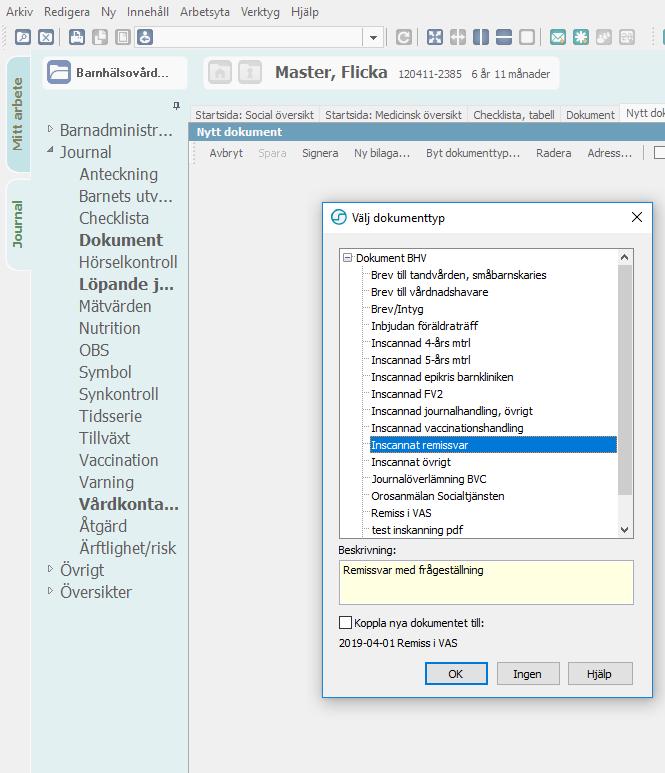Click the list scrollbar down arrow

[625, 529]
